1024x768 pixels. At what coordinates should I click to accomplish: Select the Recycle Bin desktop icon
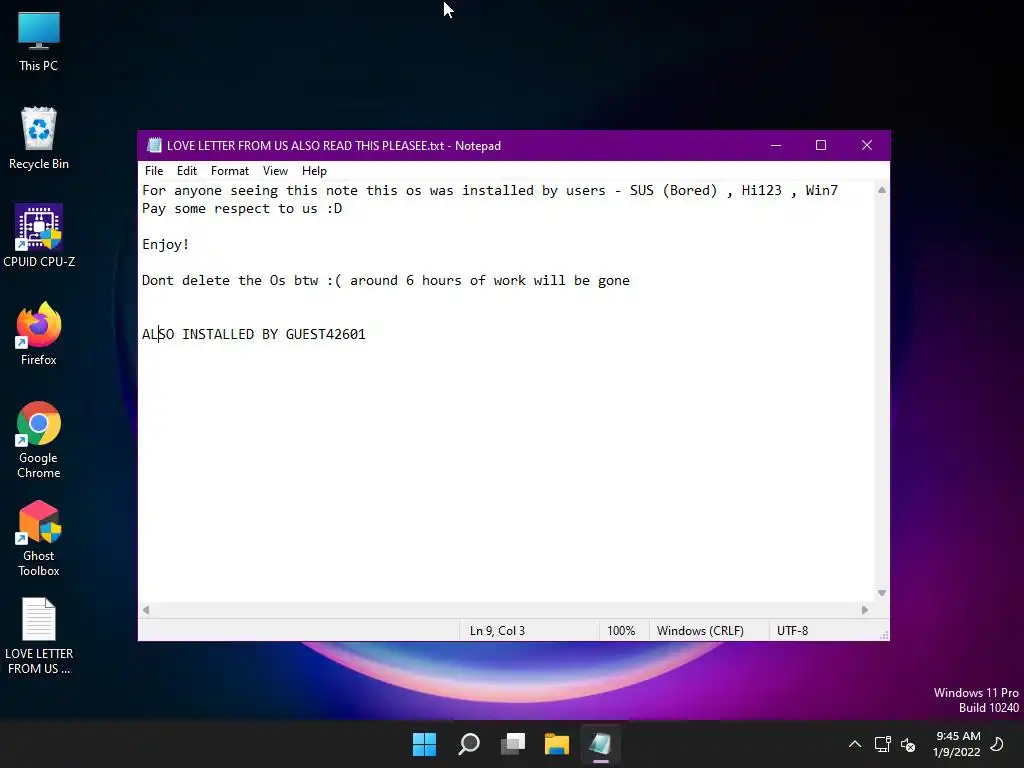tap(39, 138)
